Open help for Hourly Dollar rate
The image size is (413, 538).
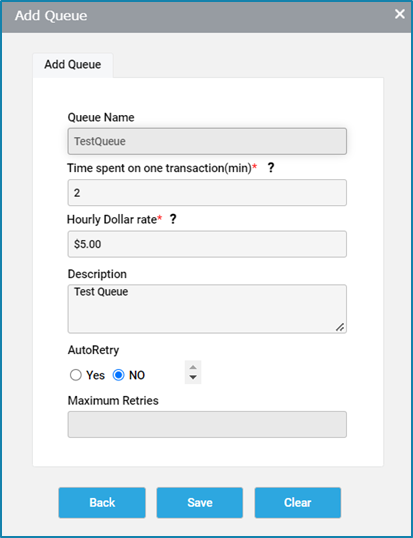click(x=173, y=219)
